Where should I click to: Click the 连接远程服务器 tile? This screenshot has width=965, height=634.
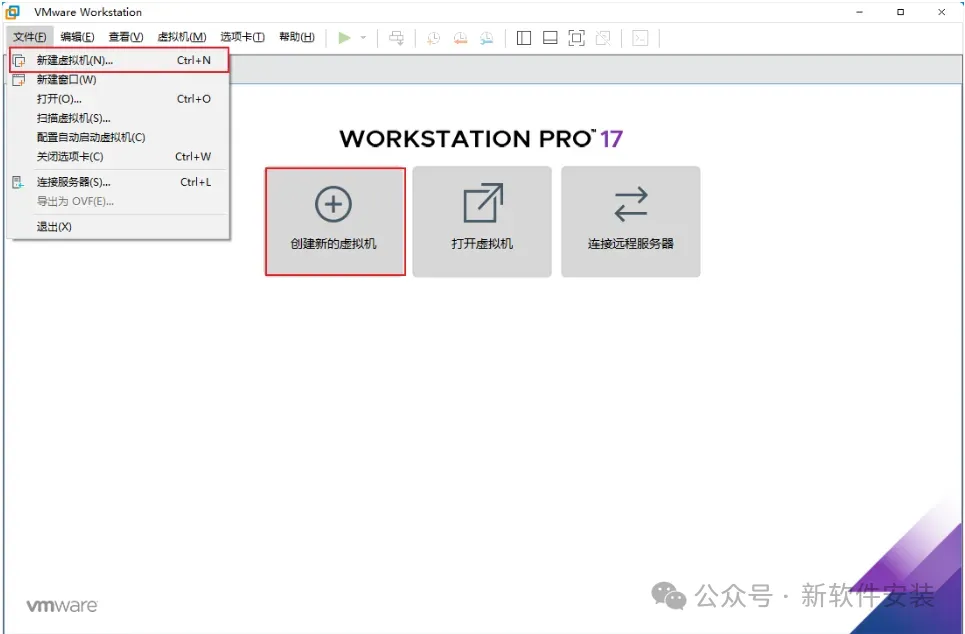click(x=631, y=222)
